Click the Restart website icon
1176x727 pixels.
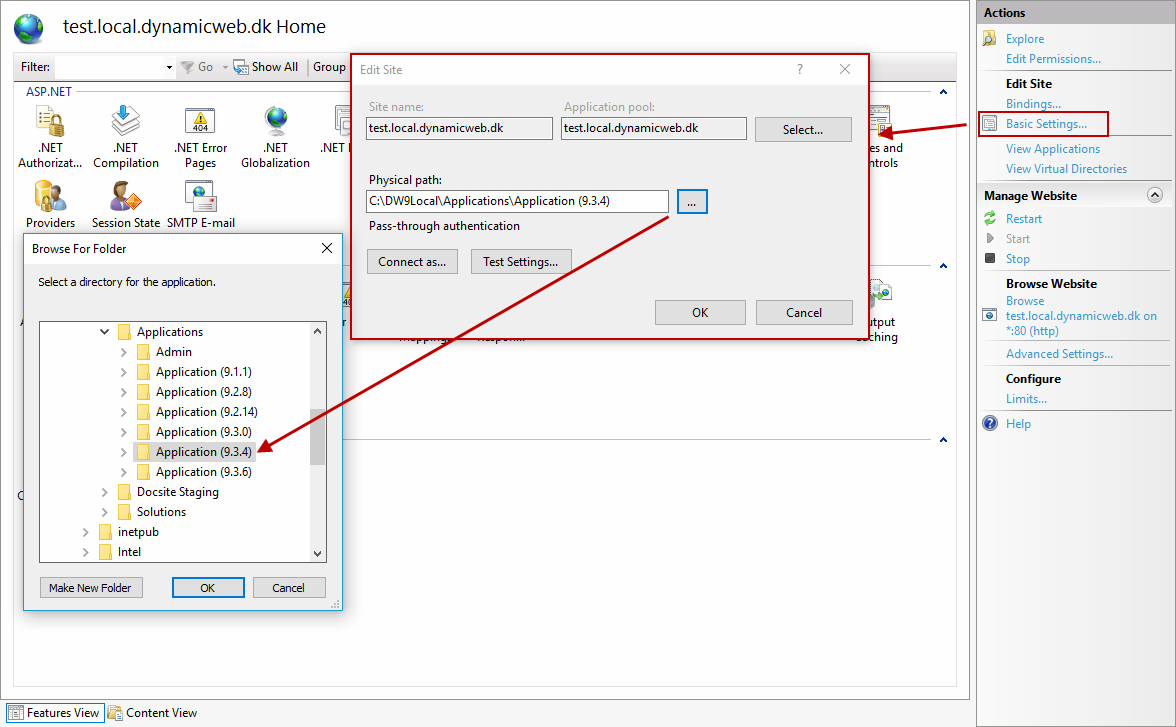[x=990, y=219]
